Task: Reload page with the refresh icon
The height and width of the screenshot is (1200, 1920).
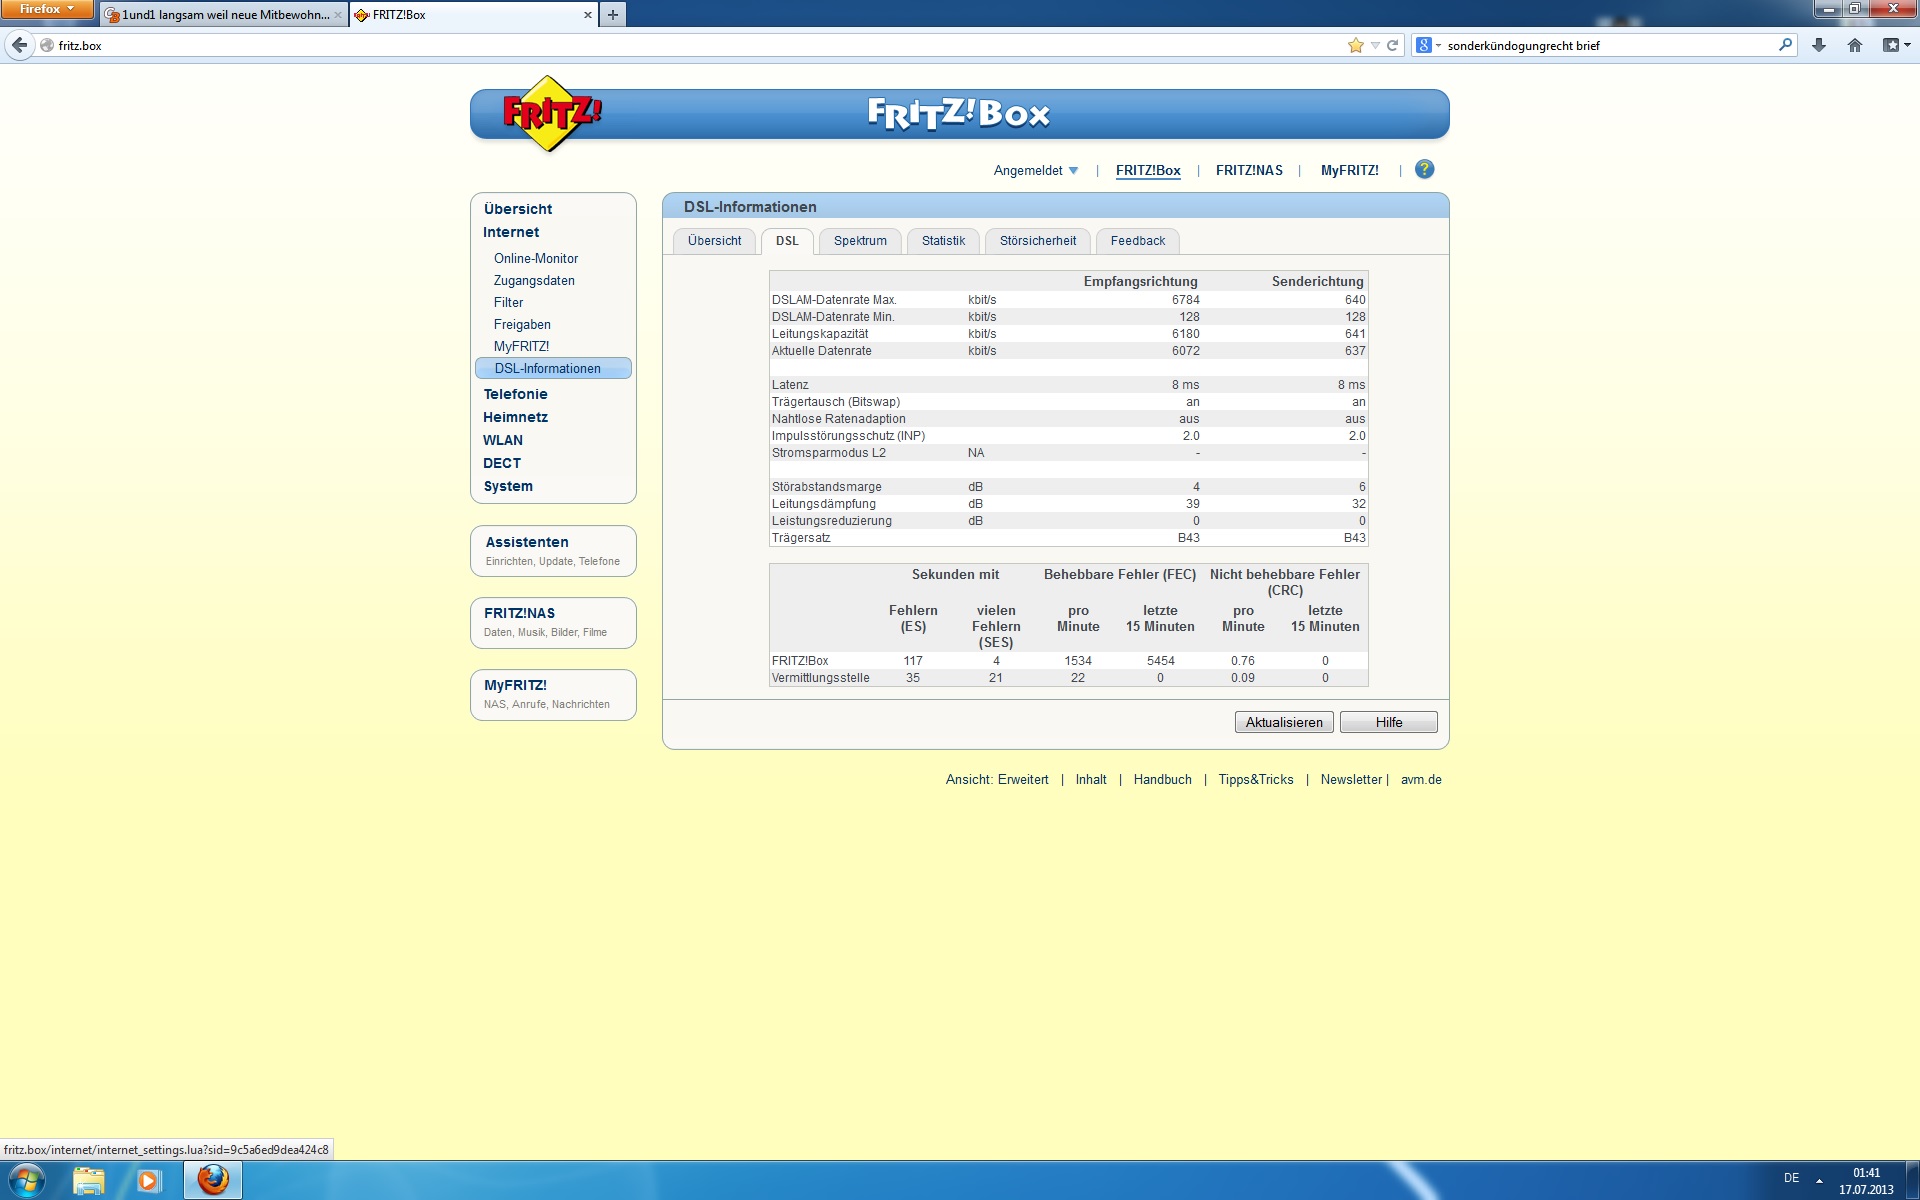Action: point(1392,45)
